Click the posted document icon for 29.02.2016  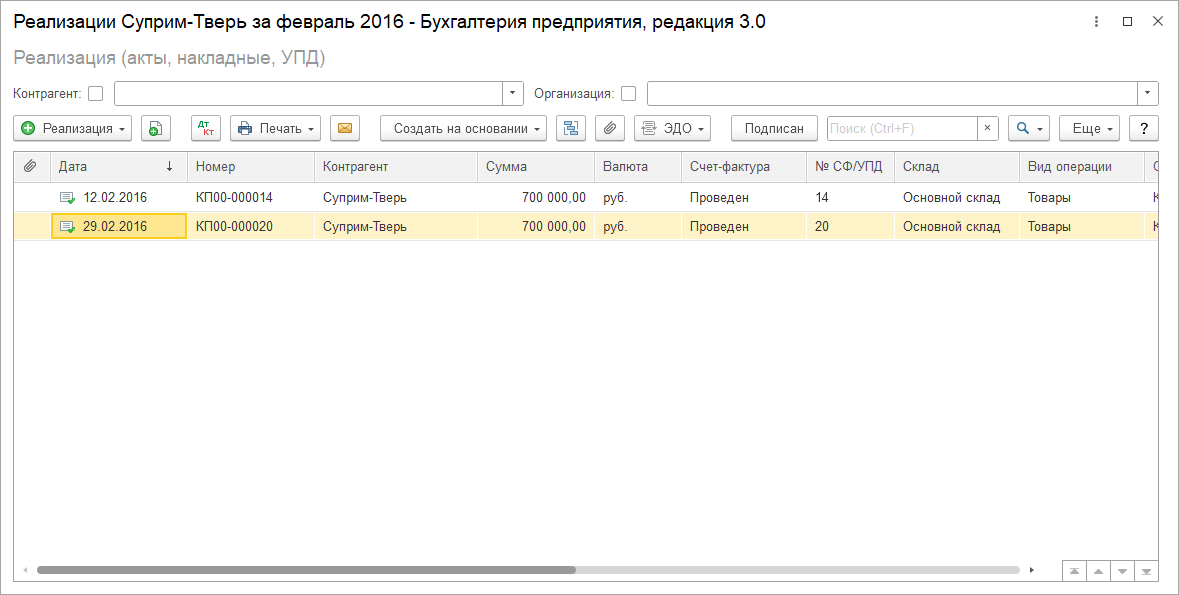68,226
